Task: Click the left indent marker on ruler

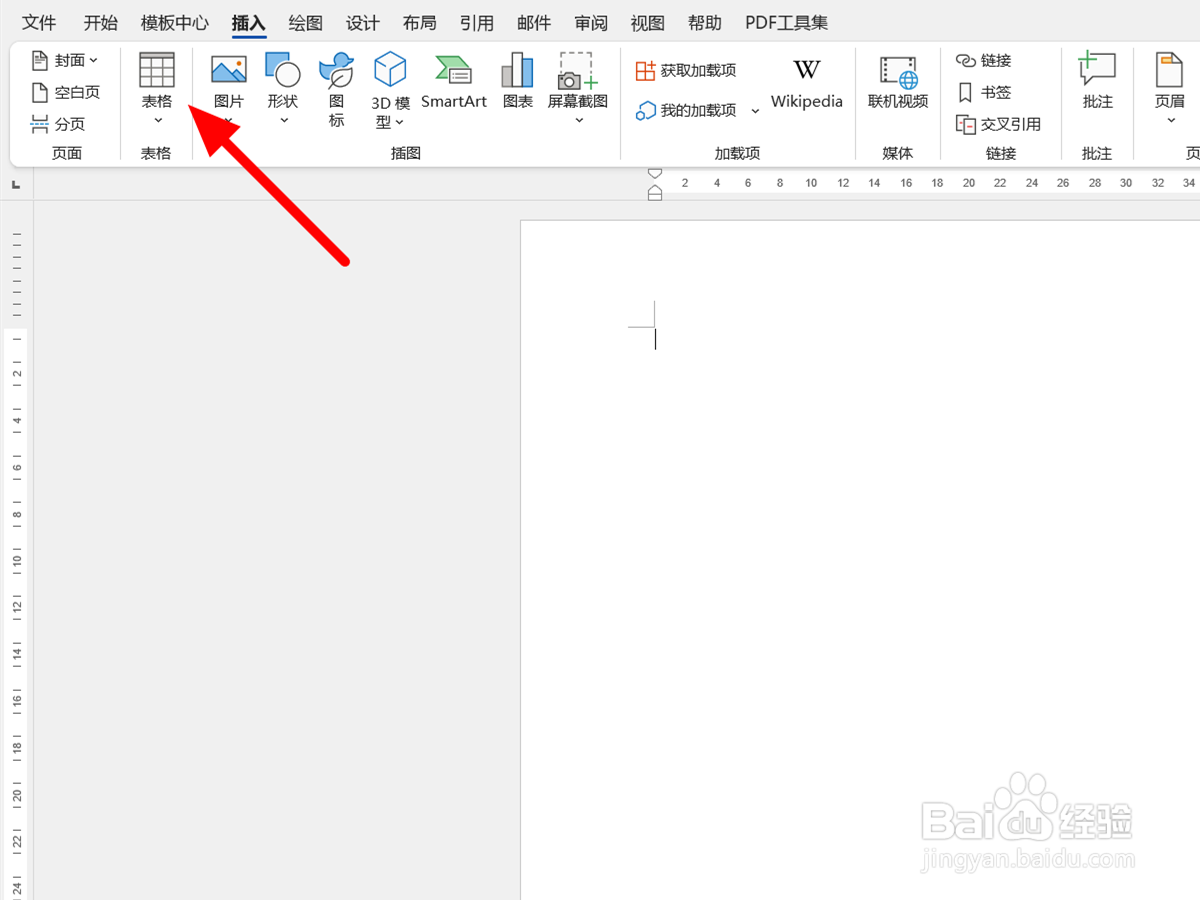Action: click(655, 196)
